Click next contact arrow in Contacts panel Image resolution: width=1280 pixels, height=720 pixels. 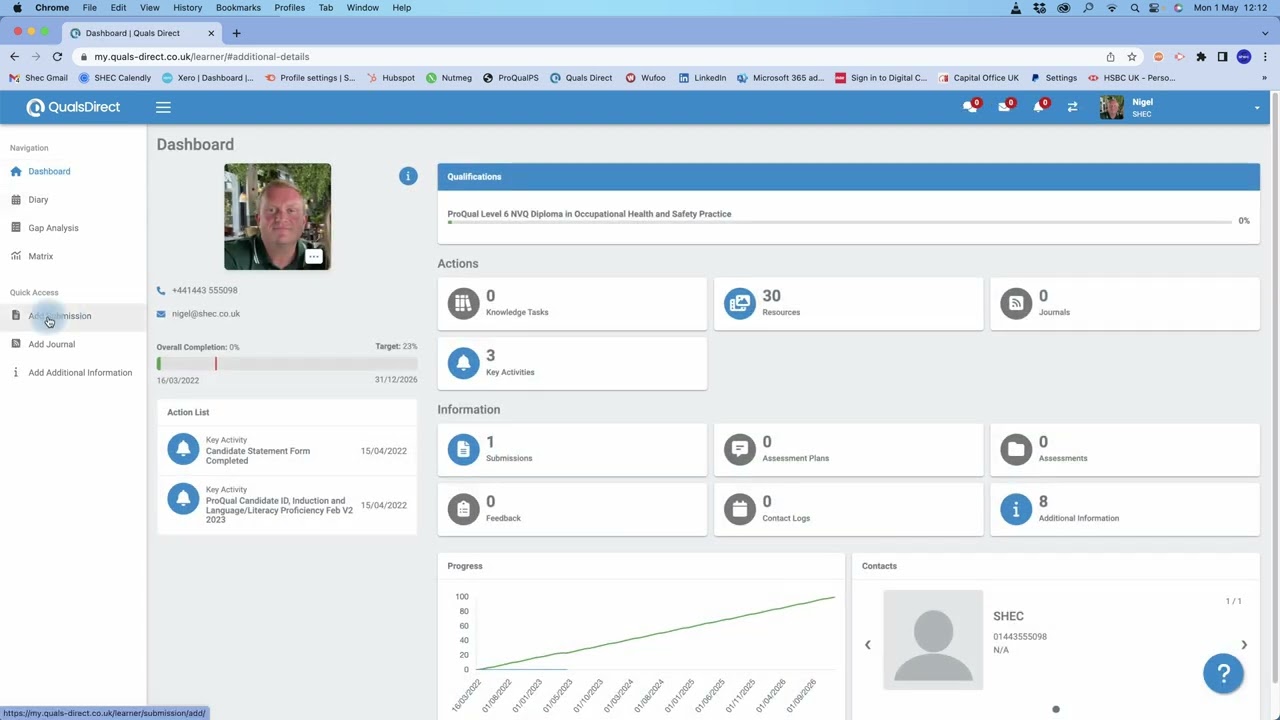(1244, 645)
